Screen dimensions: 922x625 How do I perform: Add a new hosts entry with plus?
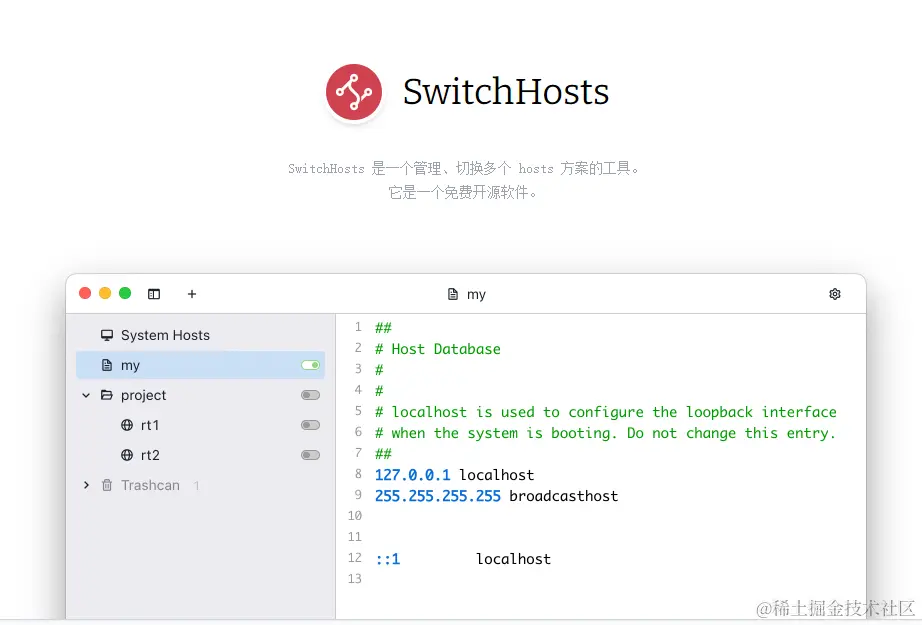192,294
